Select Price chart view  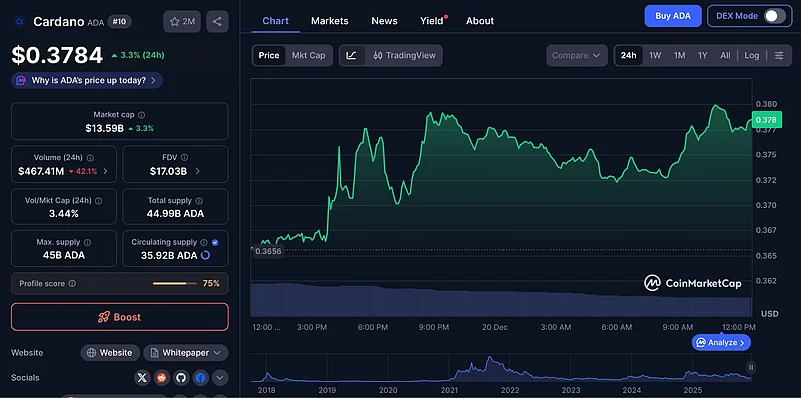[269, 55]
